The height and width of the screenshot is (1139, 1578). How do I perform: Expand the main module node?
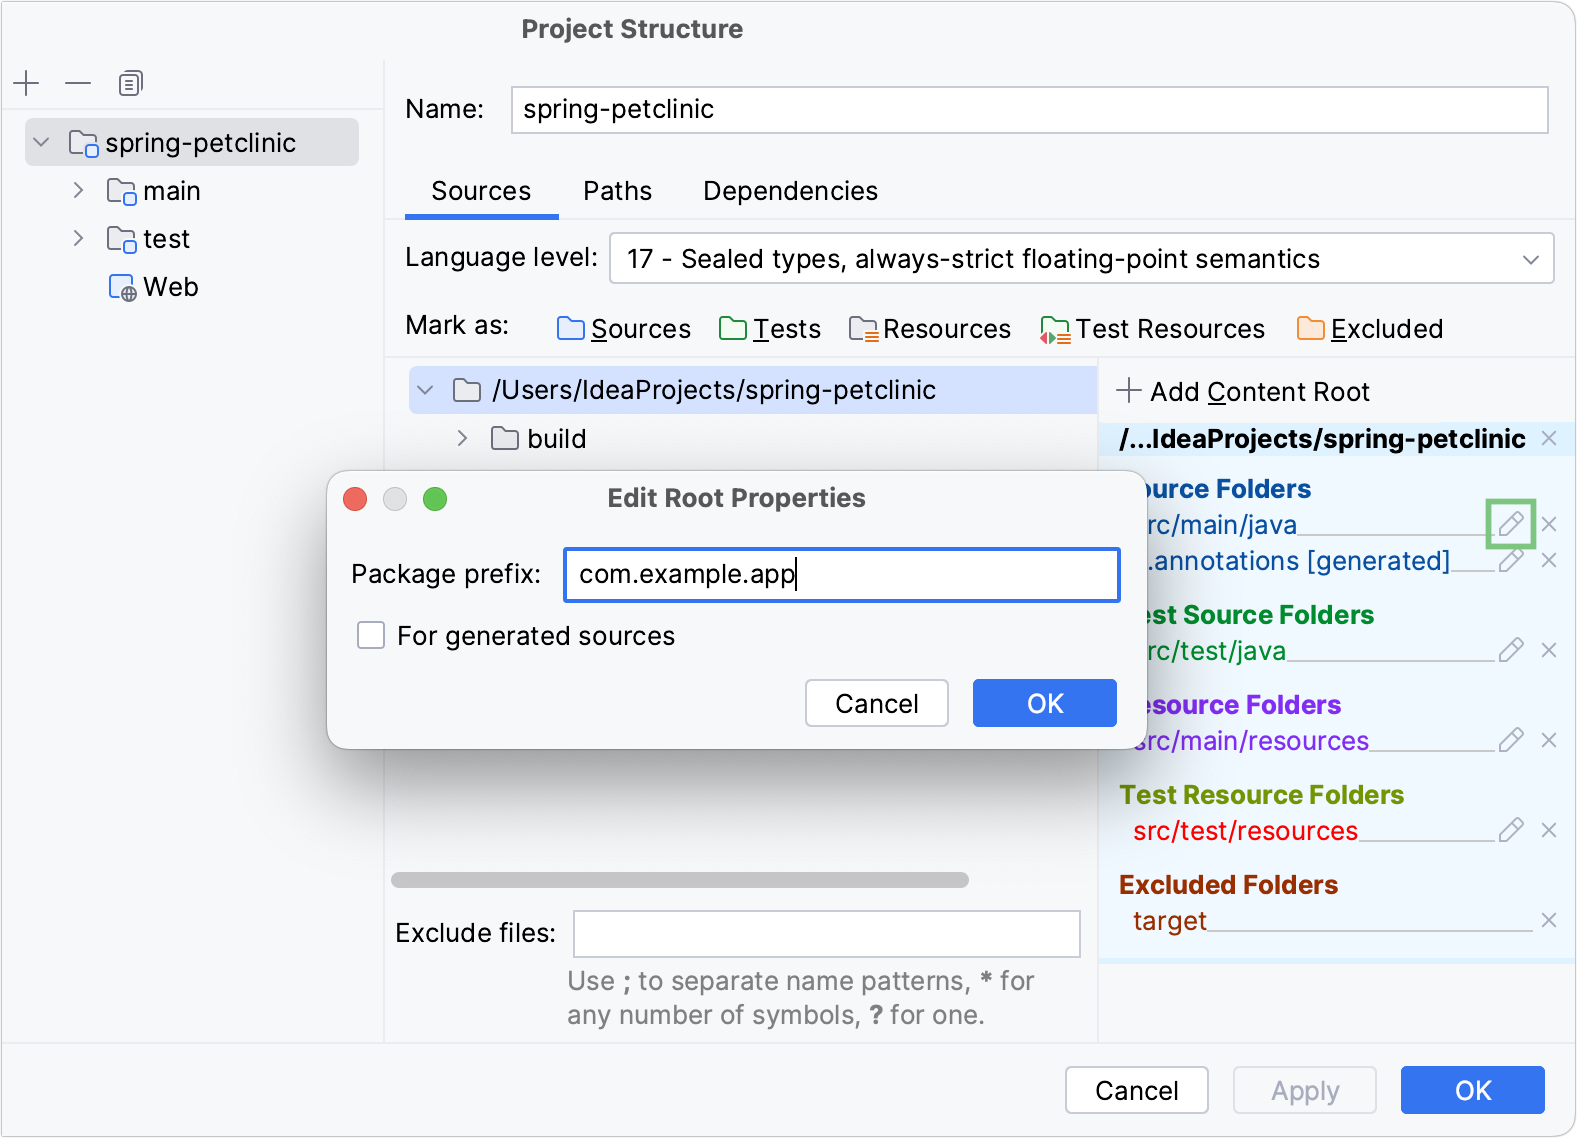pos(79,190)
